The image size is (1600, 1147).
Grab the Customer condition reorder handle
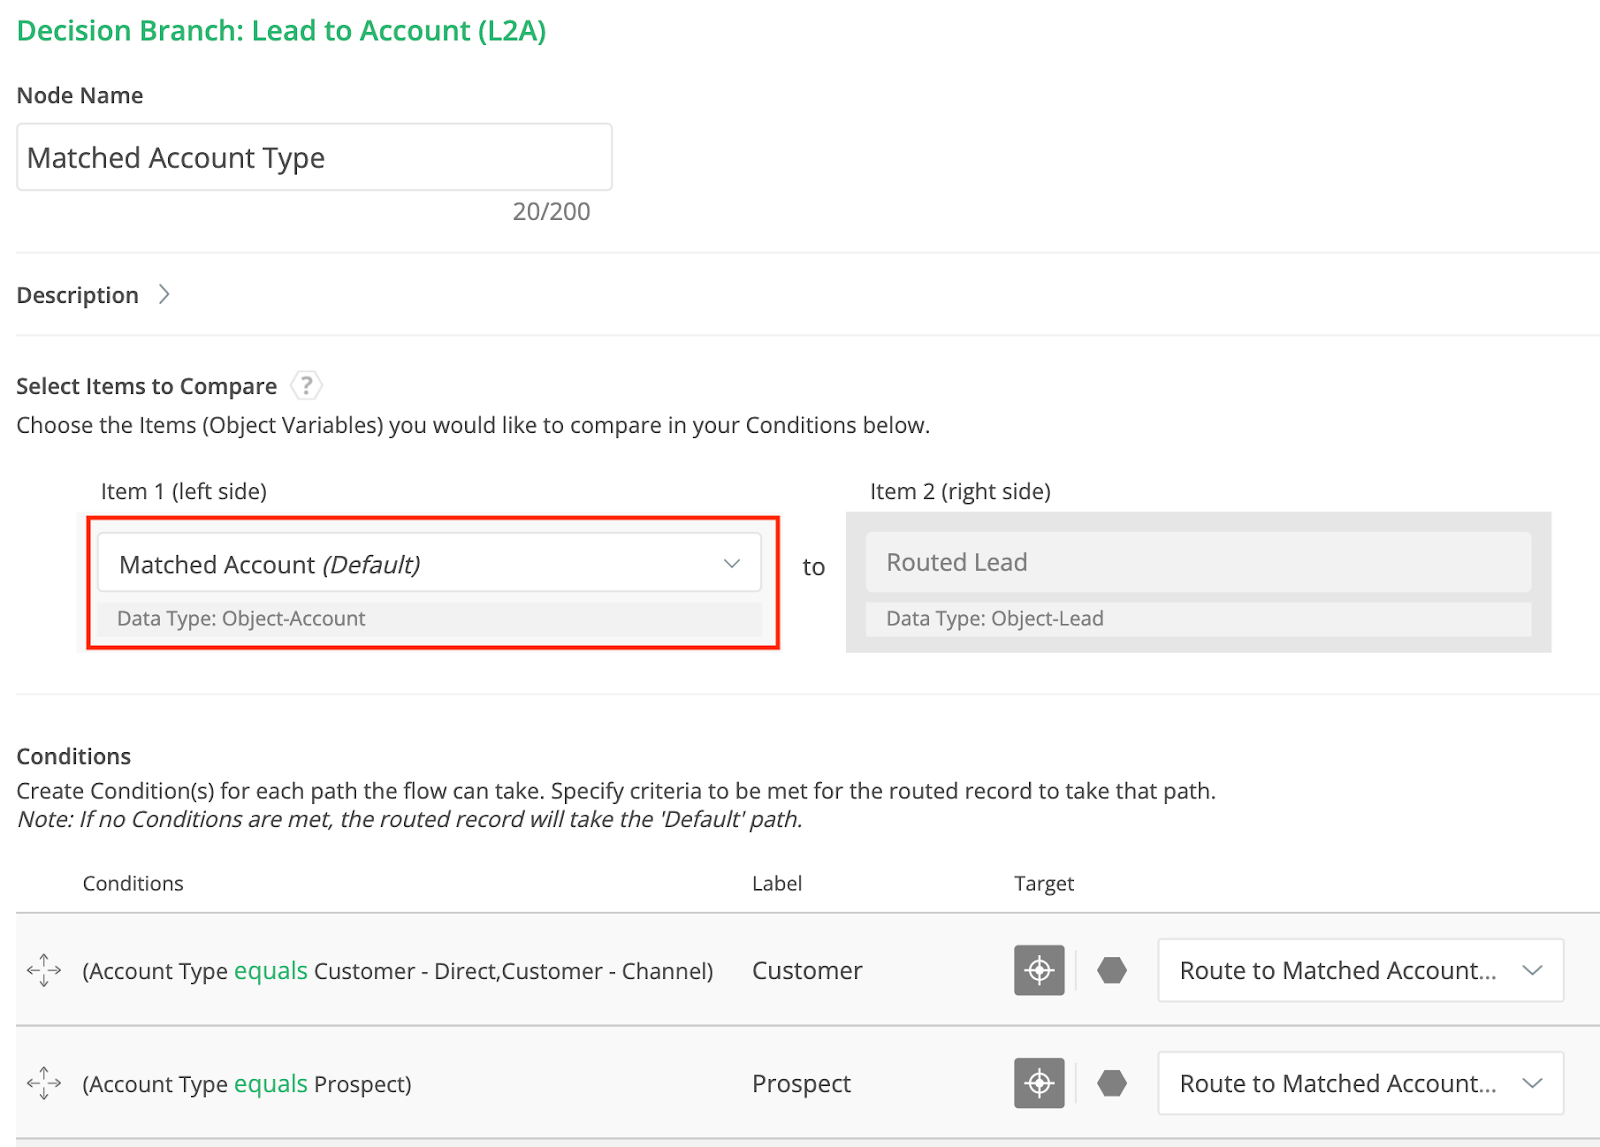point(44,970)
